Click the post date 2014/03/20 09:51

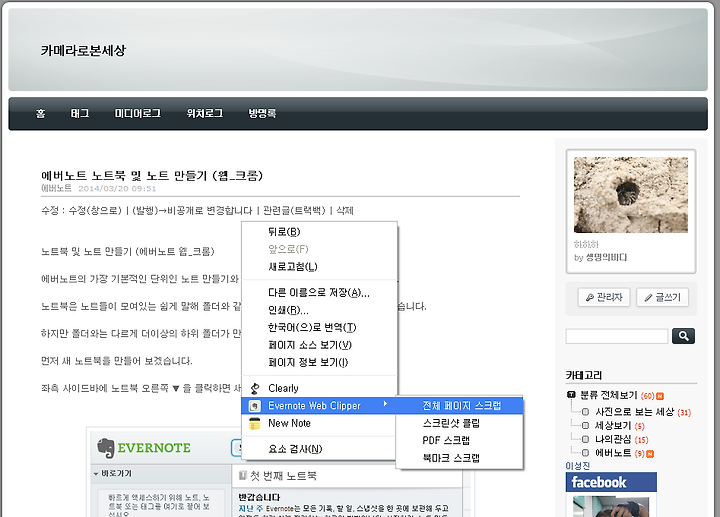[117, 189]
